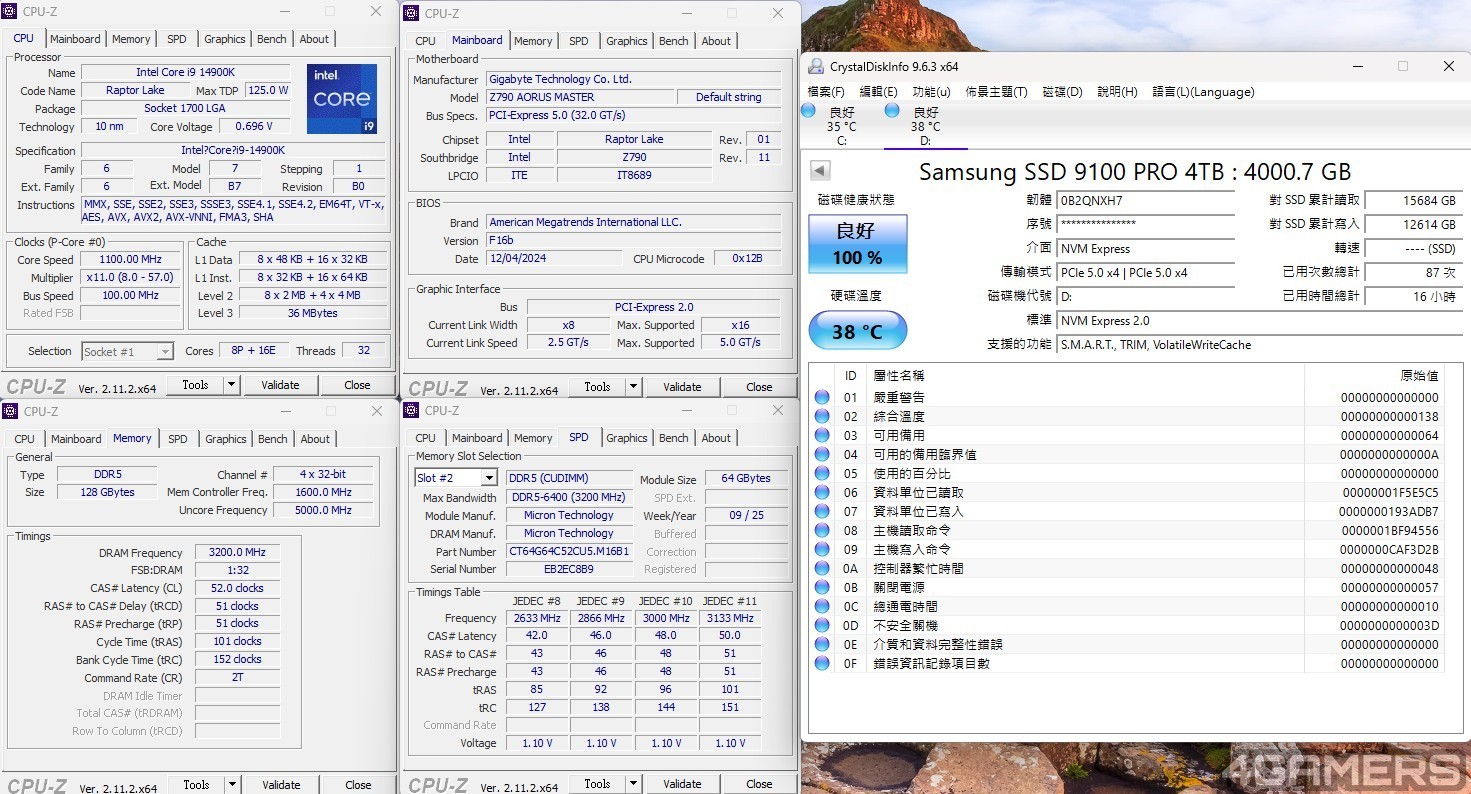
Task: Open Tools dropdown arrow in SPD window
Action: click(633, 784)
